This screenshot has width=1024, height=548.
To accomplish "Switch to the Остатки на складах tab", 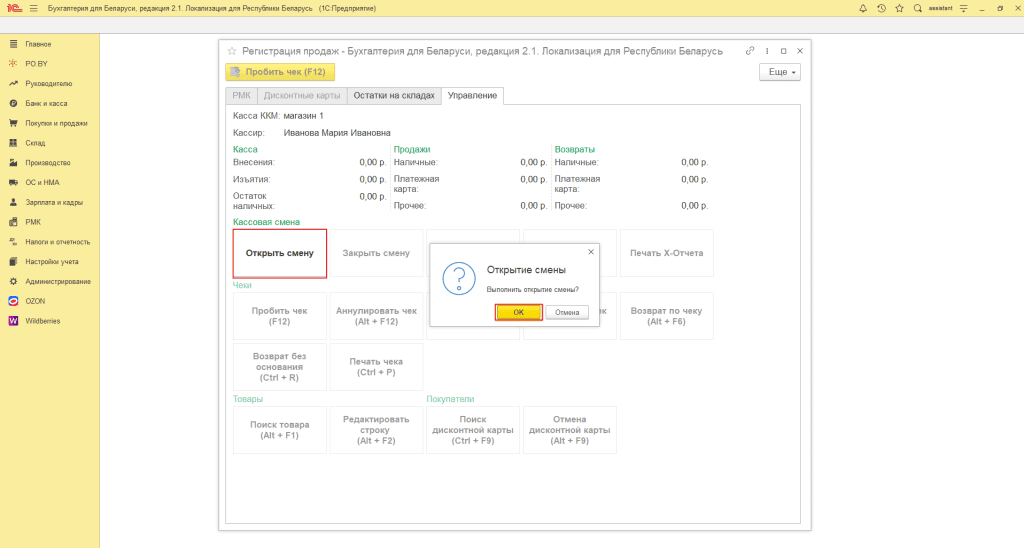I will pyautogui.click(x=394, y=95).
